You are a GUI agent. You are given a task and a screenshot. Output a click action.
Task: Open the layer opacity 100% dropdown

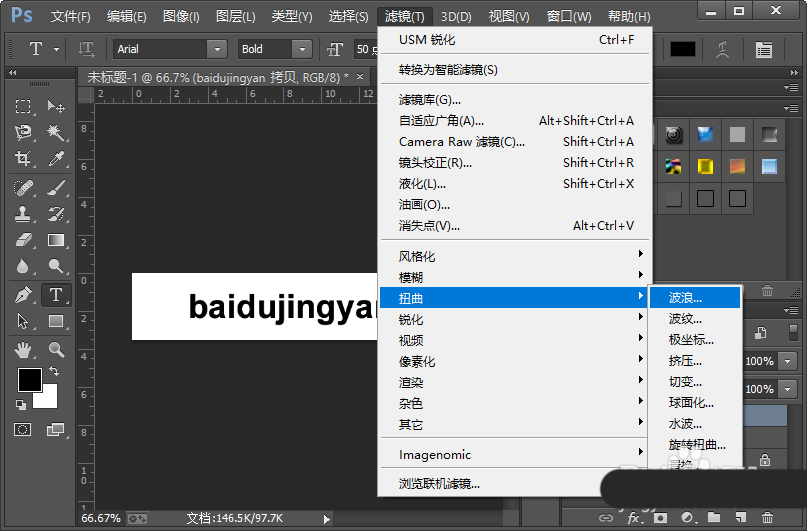click(x=787, y=361)
